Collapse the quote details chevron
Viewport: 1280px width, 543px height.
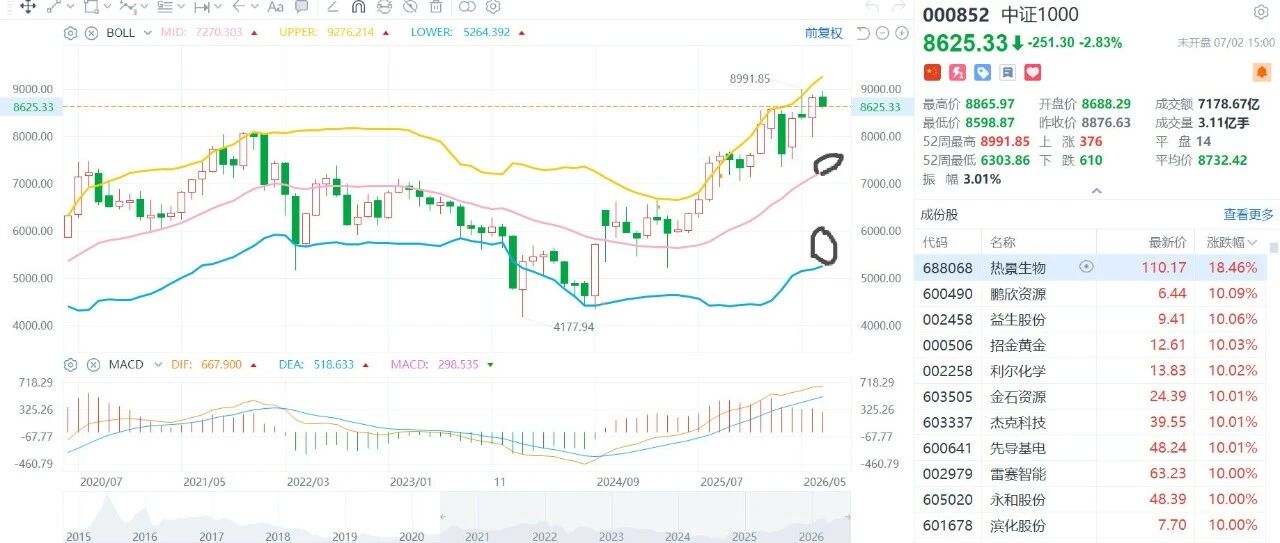tap(1096, 190)
